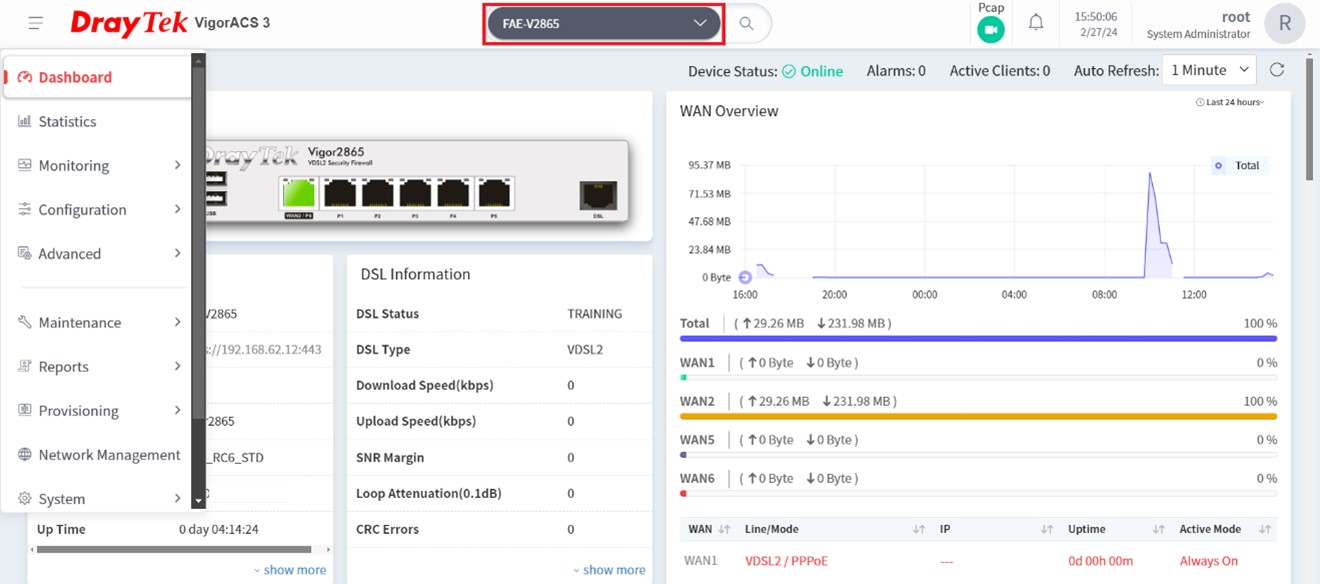The height and width of the screenshot is (584, 1320).
Task: Expand the Advanced submenu chevron
Action: pyautogui.click(x=177, y=253)
